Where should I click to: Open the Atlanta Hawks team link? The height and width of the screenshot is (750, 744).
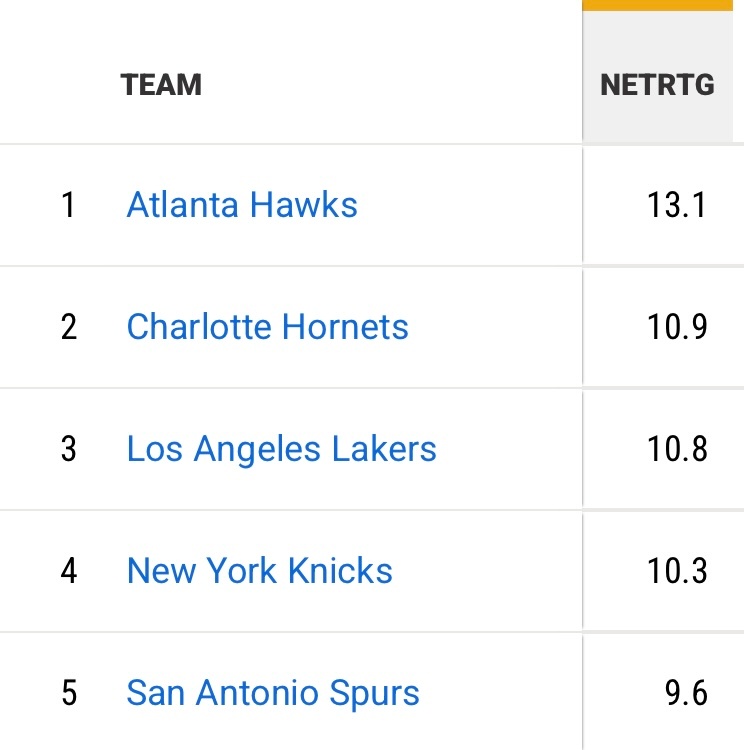[x=242, y=205]
